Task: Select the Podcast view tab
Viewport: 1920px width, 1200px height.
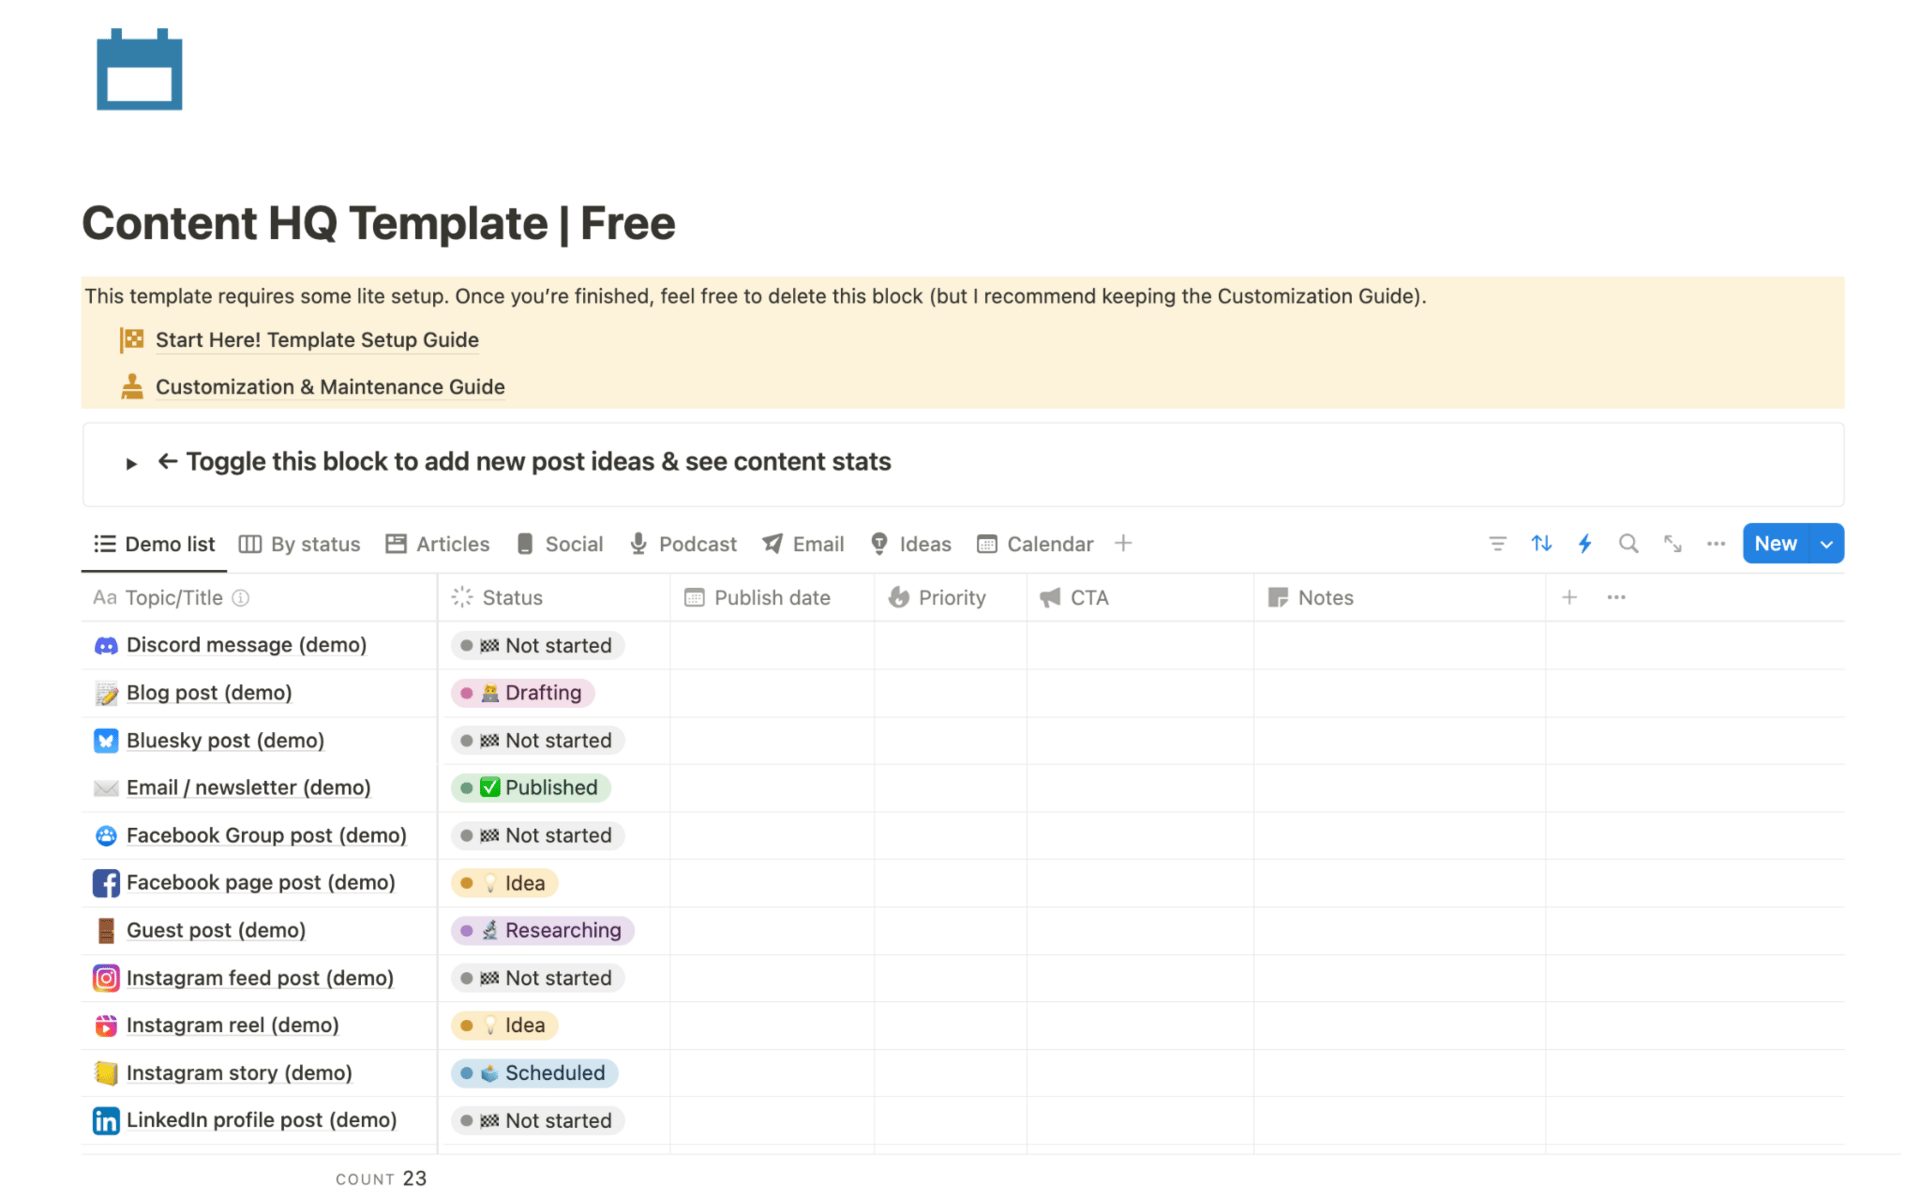Action: coord(683,544)
